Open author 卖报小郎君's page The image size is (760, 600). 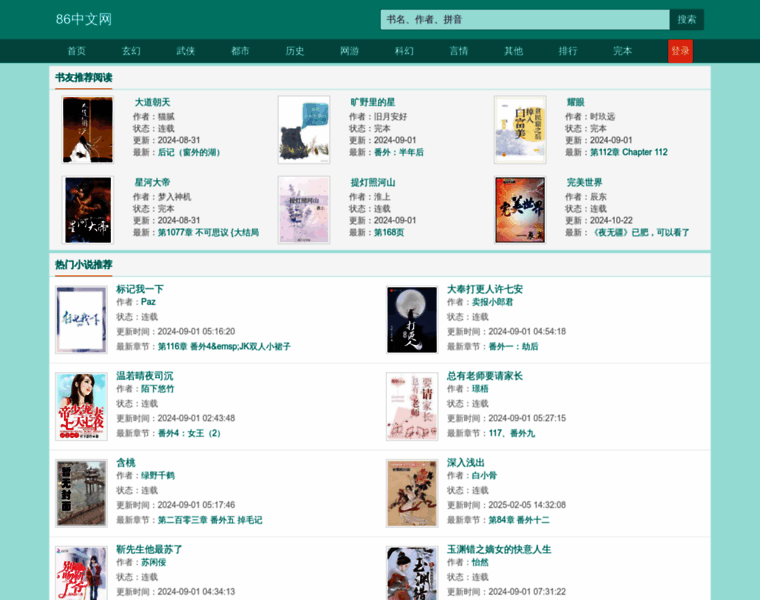coord(492,302)
